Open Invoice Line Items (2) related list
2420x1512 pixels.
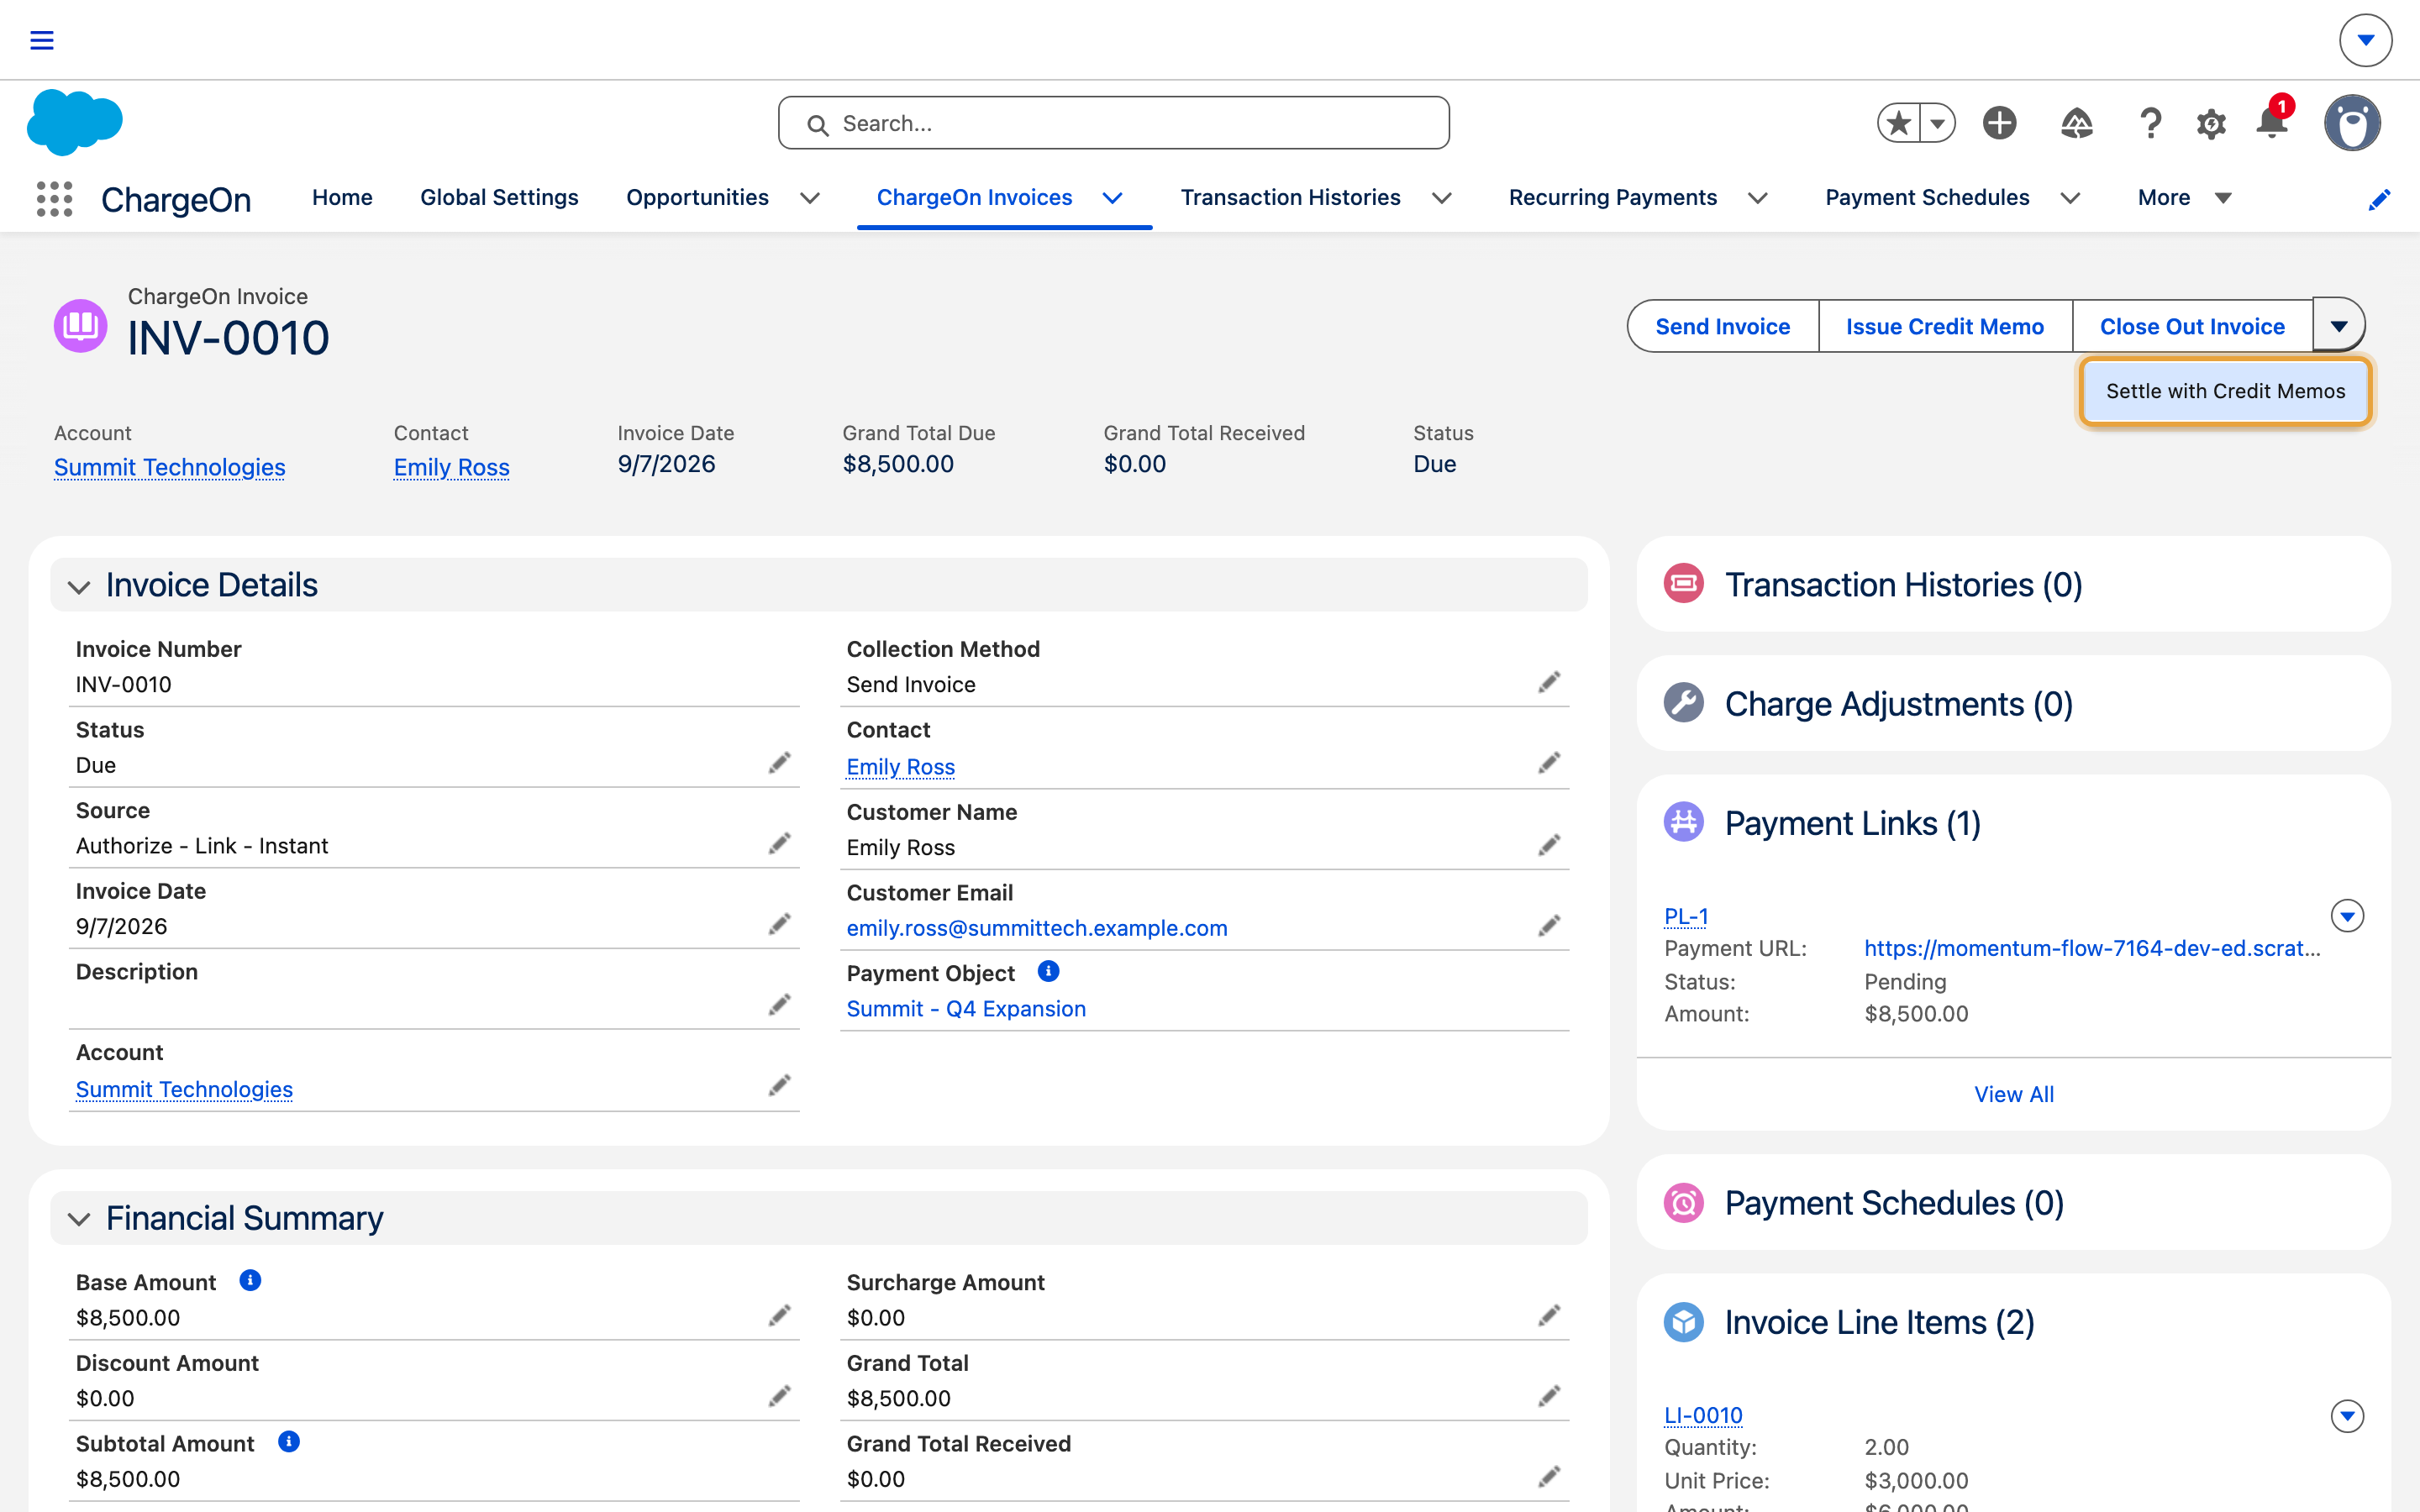pyautogui.click(x=1879, y=1322)
